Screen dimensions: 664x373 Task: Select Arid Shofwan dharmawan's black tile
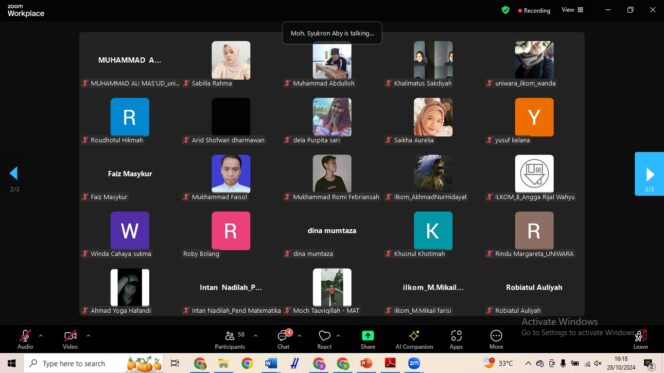(231, 117)
